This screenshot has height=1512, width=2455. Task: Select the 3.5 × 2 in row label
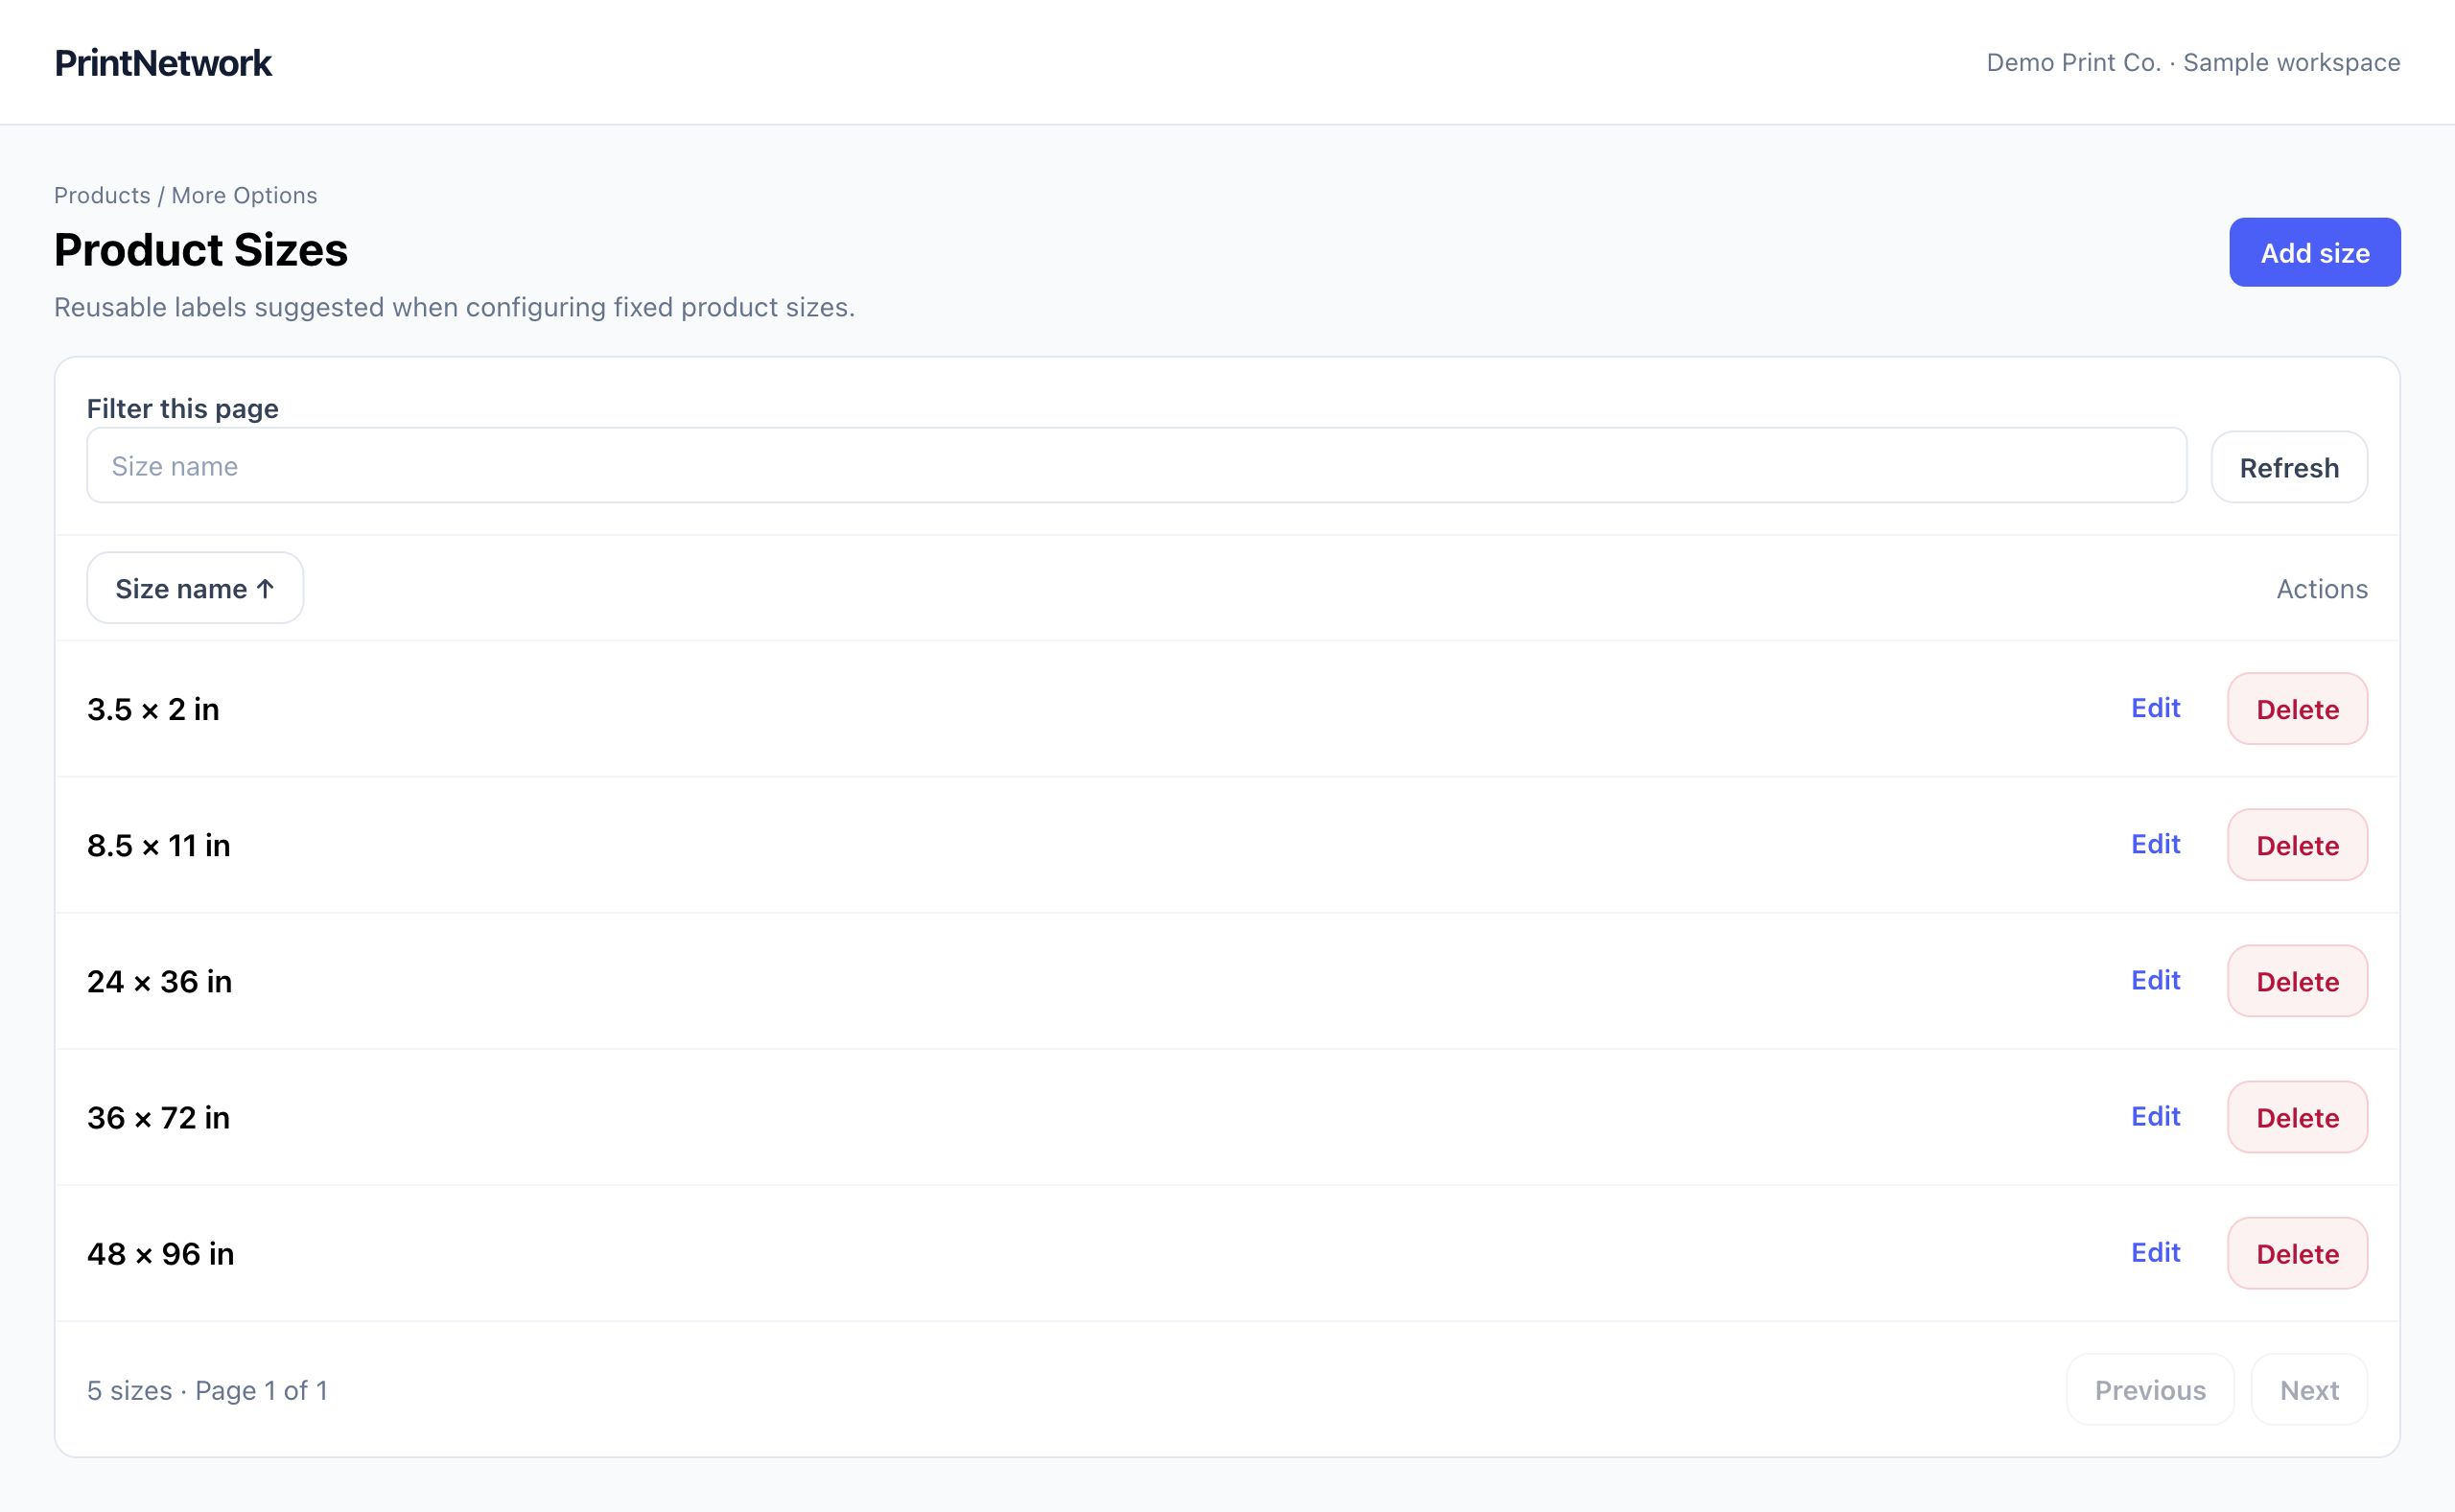(153, 709)
